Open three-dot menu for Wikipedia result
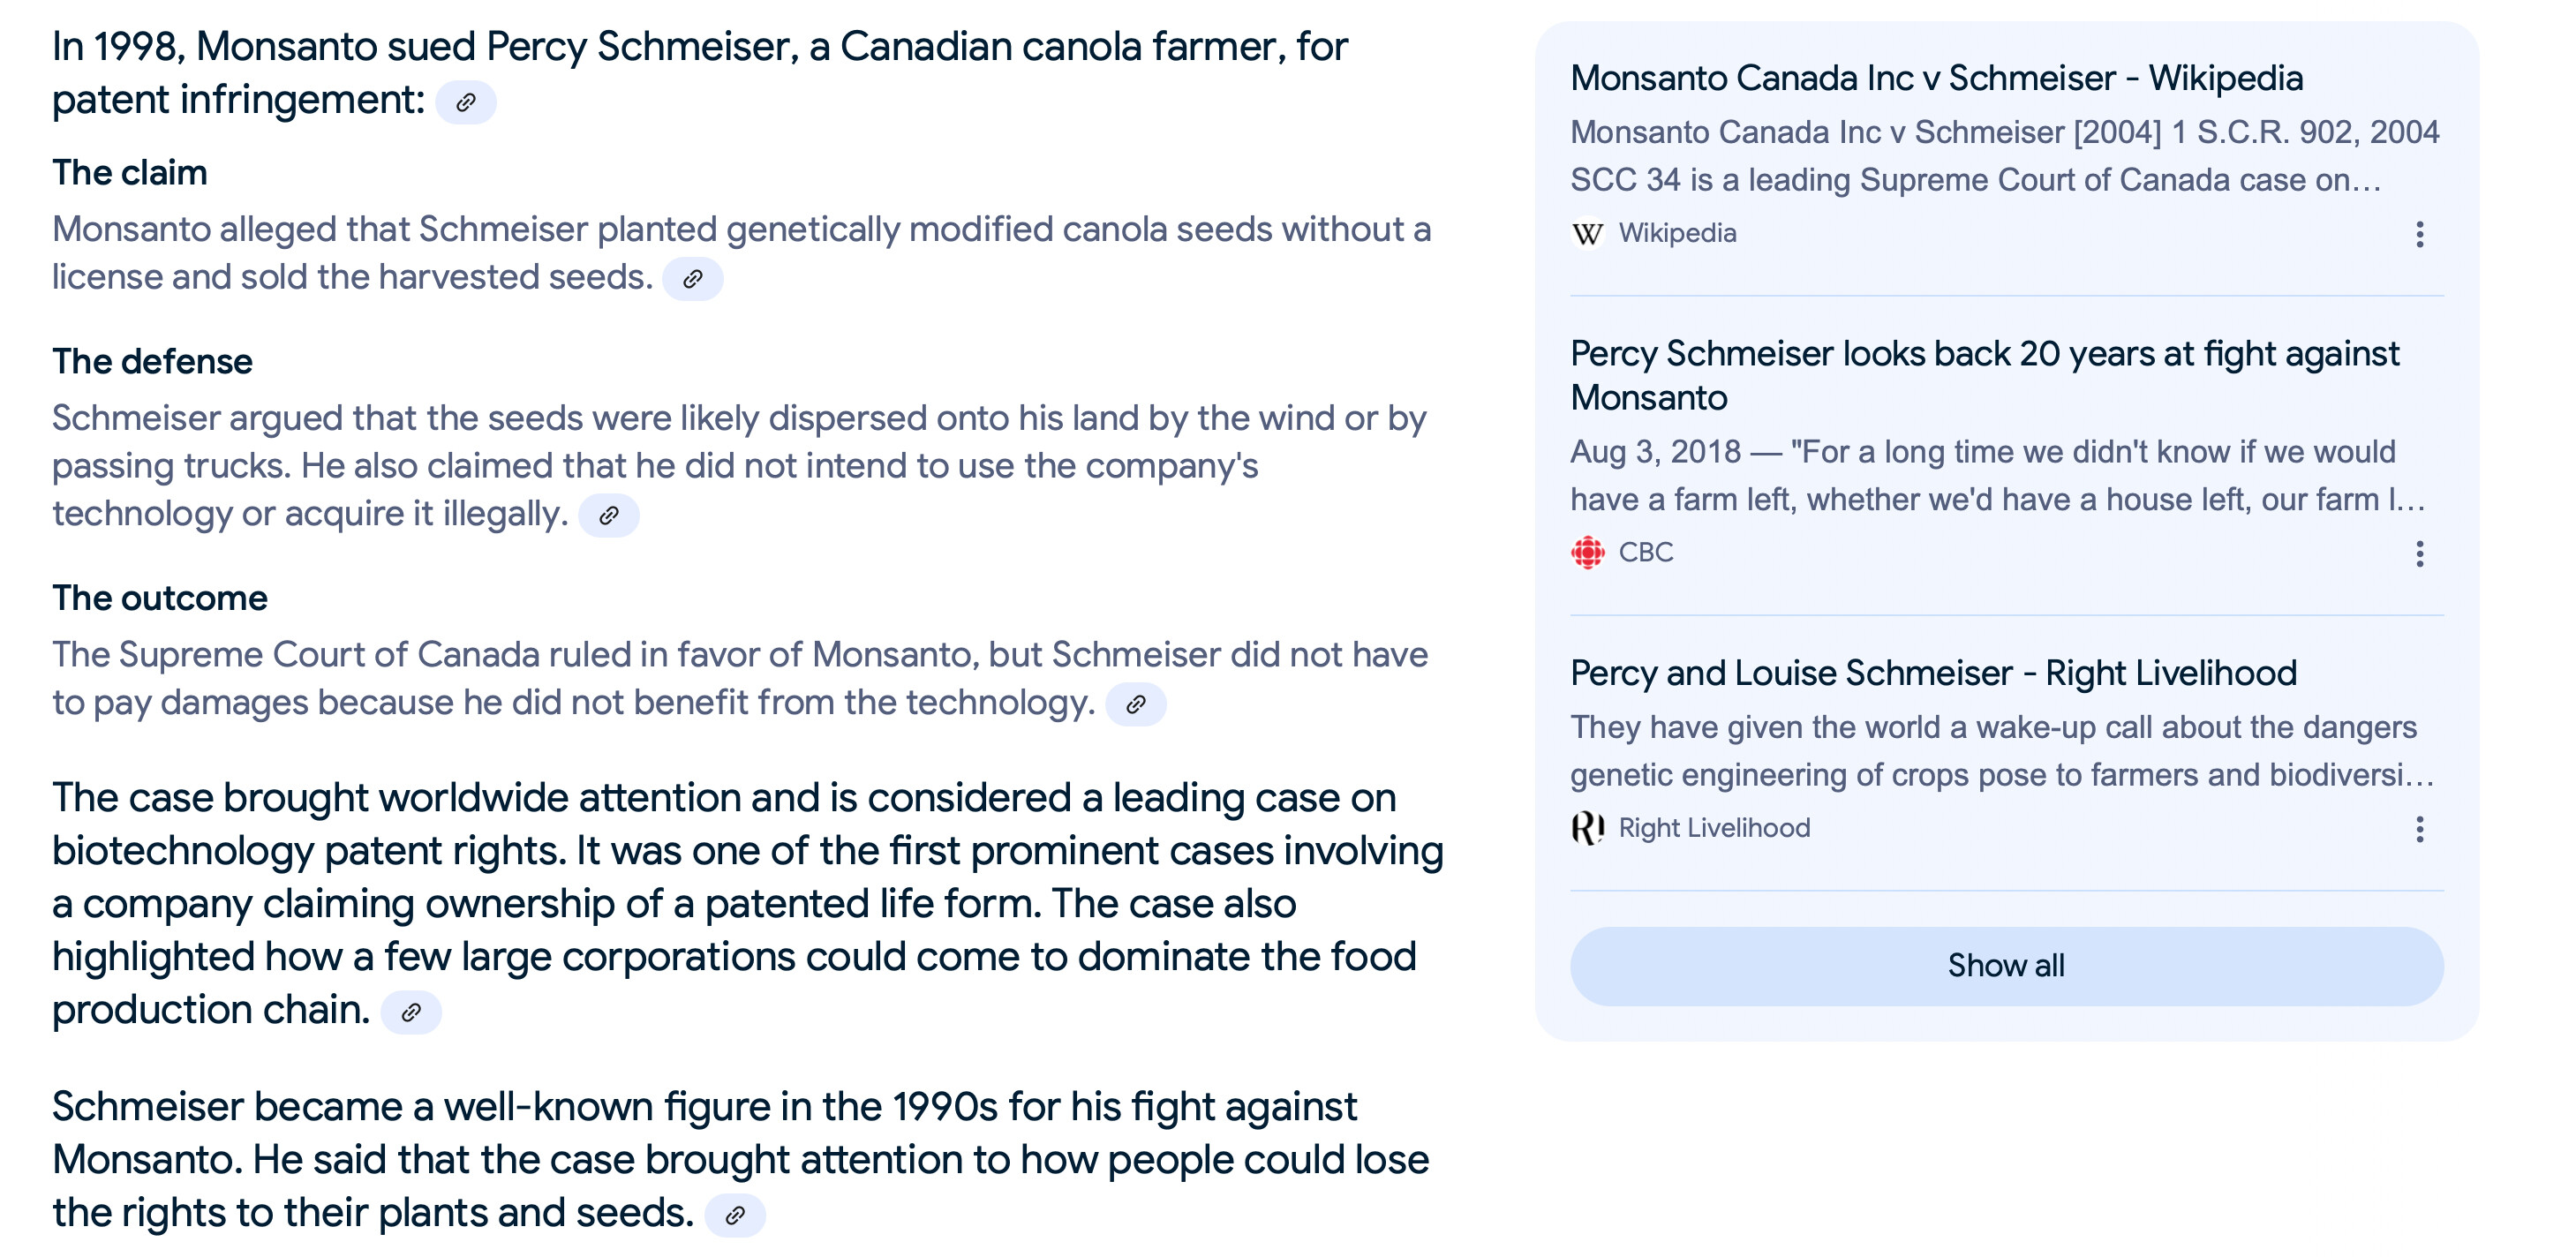 pos(2419,234)
